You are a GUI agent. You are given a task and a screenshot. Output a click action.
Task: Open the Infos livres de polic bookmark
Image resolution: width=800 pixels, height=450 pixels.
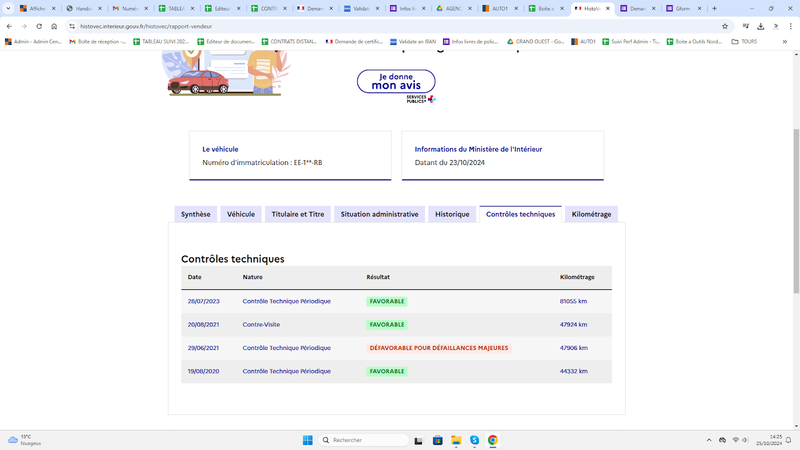(470, 41)
